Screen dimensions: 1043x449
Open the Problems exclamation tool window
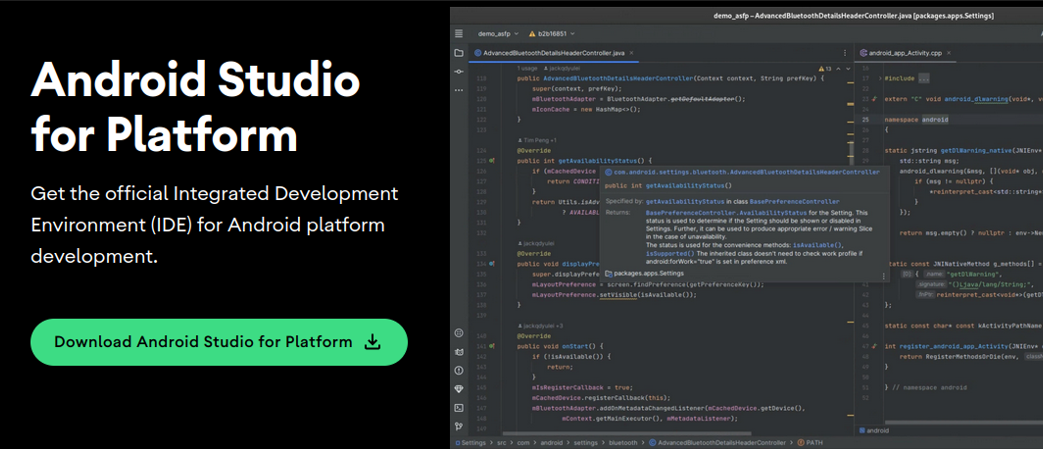click(x=459, y=370)
